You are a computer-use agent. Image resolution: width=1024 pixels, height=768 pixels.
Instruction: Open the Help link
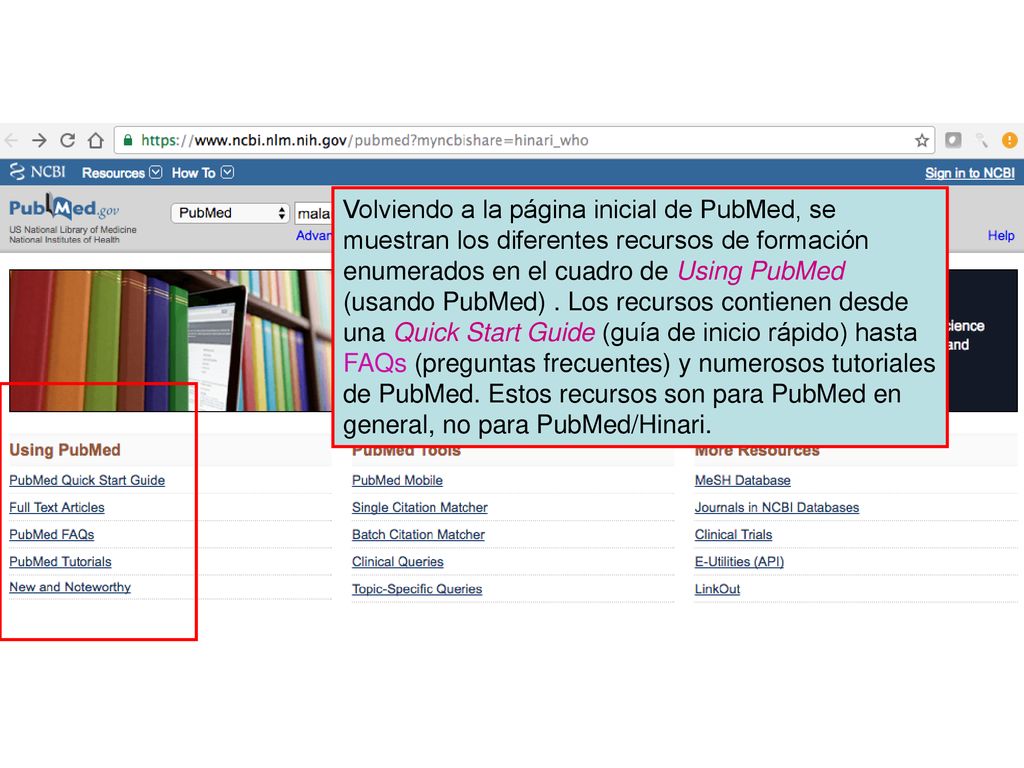coord(1000,236)
